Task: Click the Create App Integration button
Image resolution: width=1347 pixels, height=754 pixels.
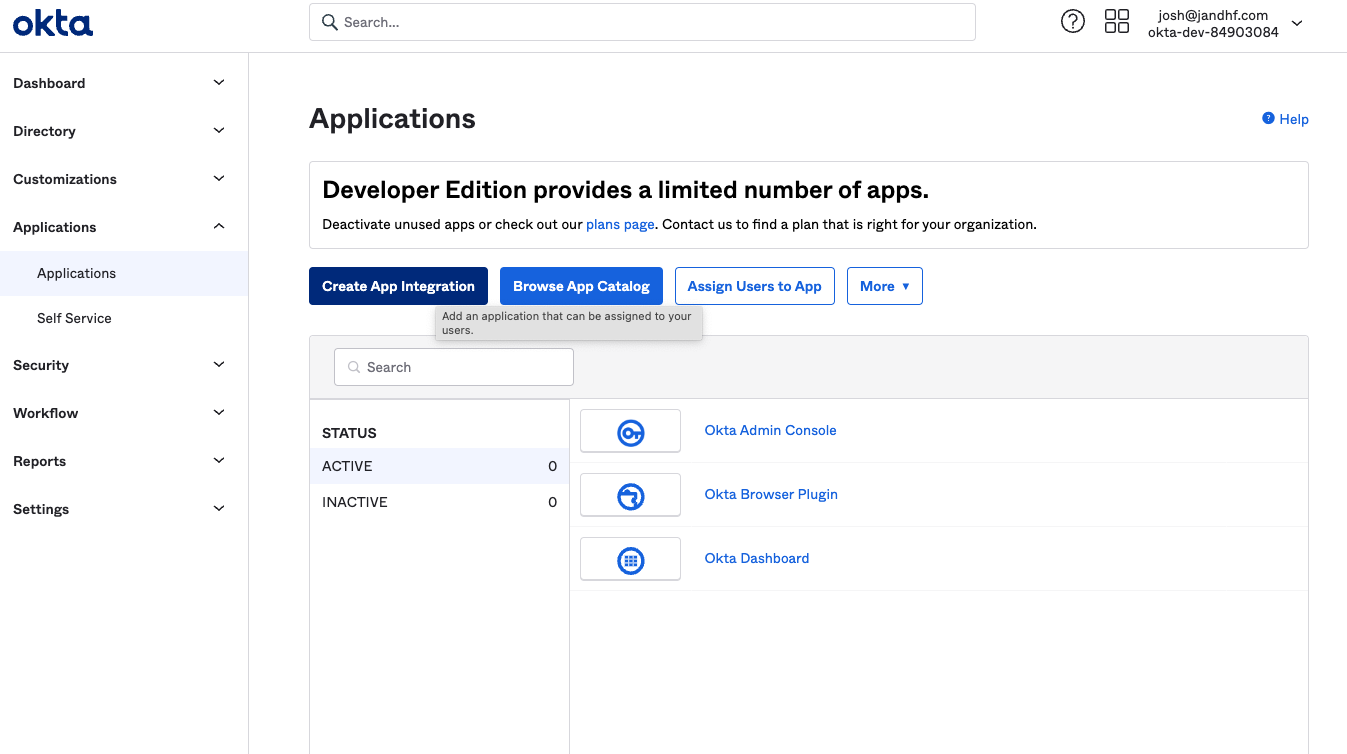Action: point(398,286)
